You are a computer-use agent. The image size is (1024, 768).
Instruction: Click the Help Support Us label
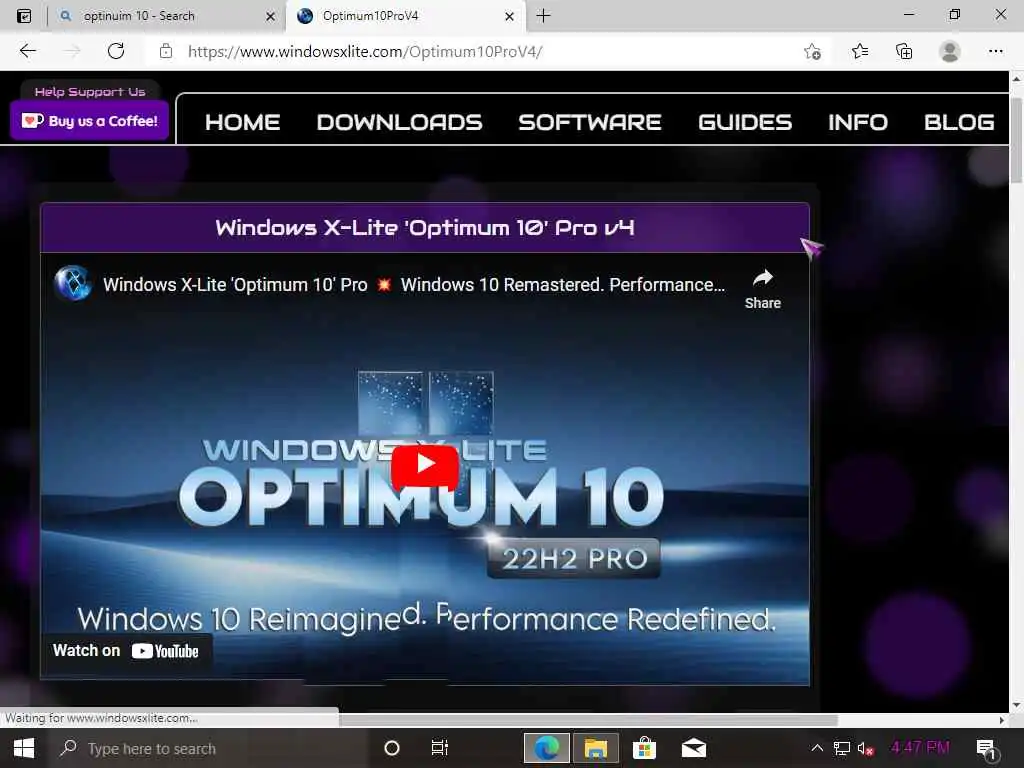pyautogui.click(x=90, y=91)
